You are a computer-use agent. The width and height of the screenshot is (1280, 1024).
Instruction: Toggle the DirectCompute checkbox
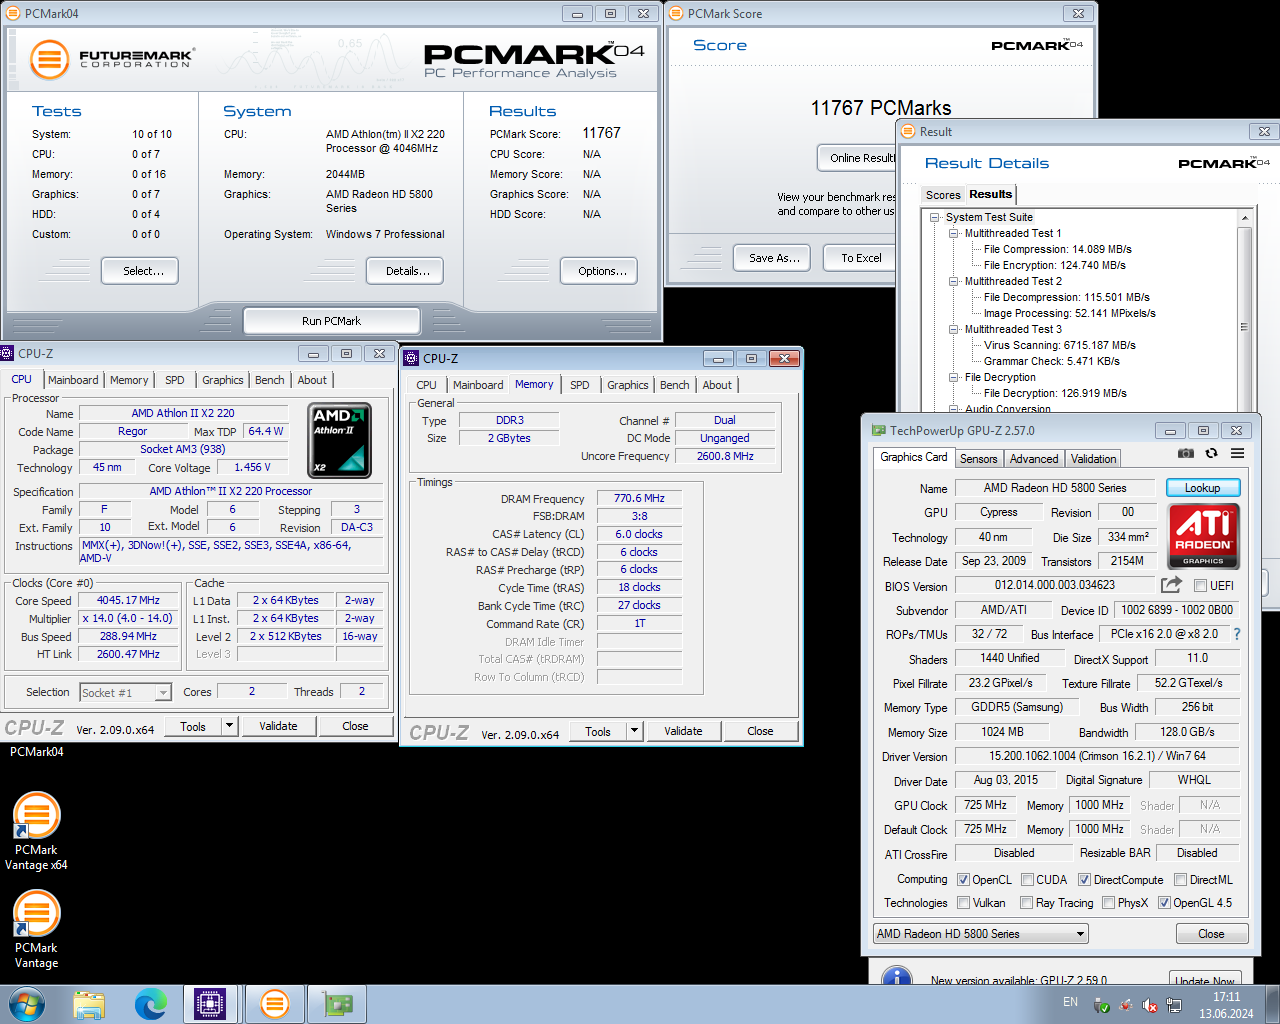point(1084,880)
